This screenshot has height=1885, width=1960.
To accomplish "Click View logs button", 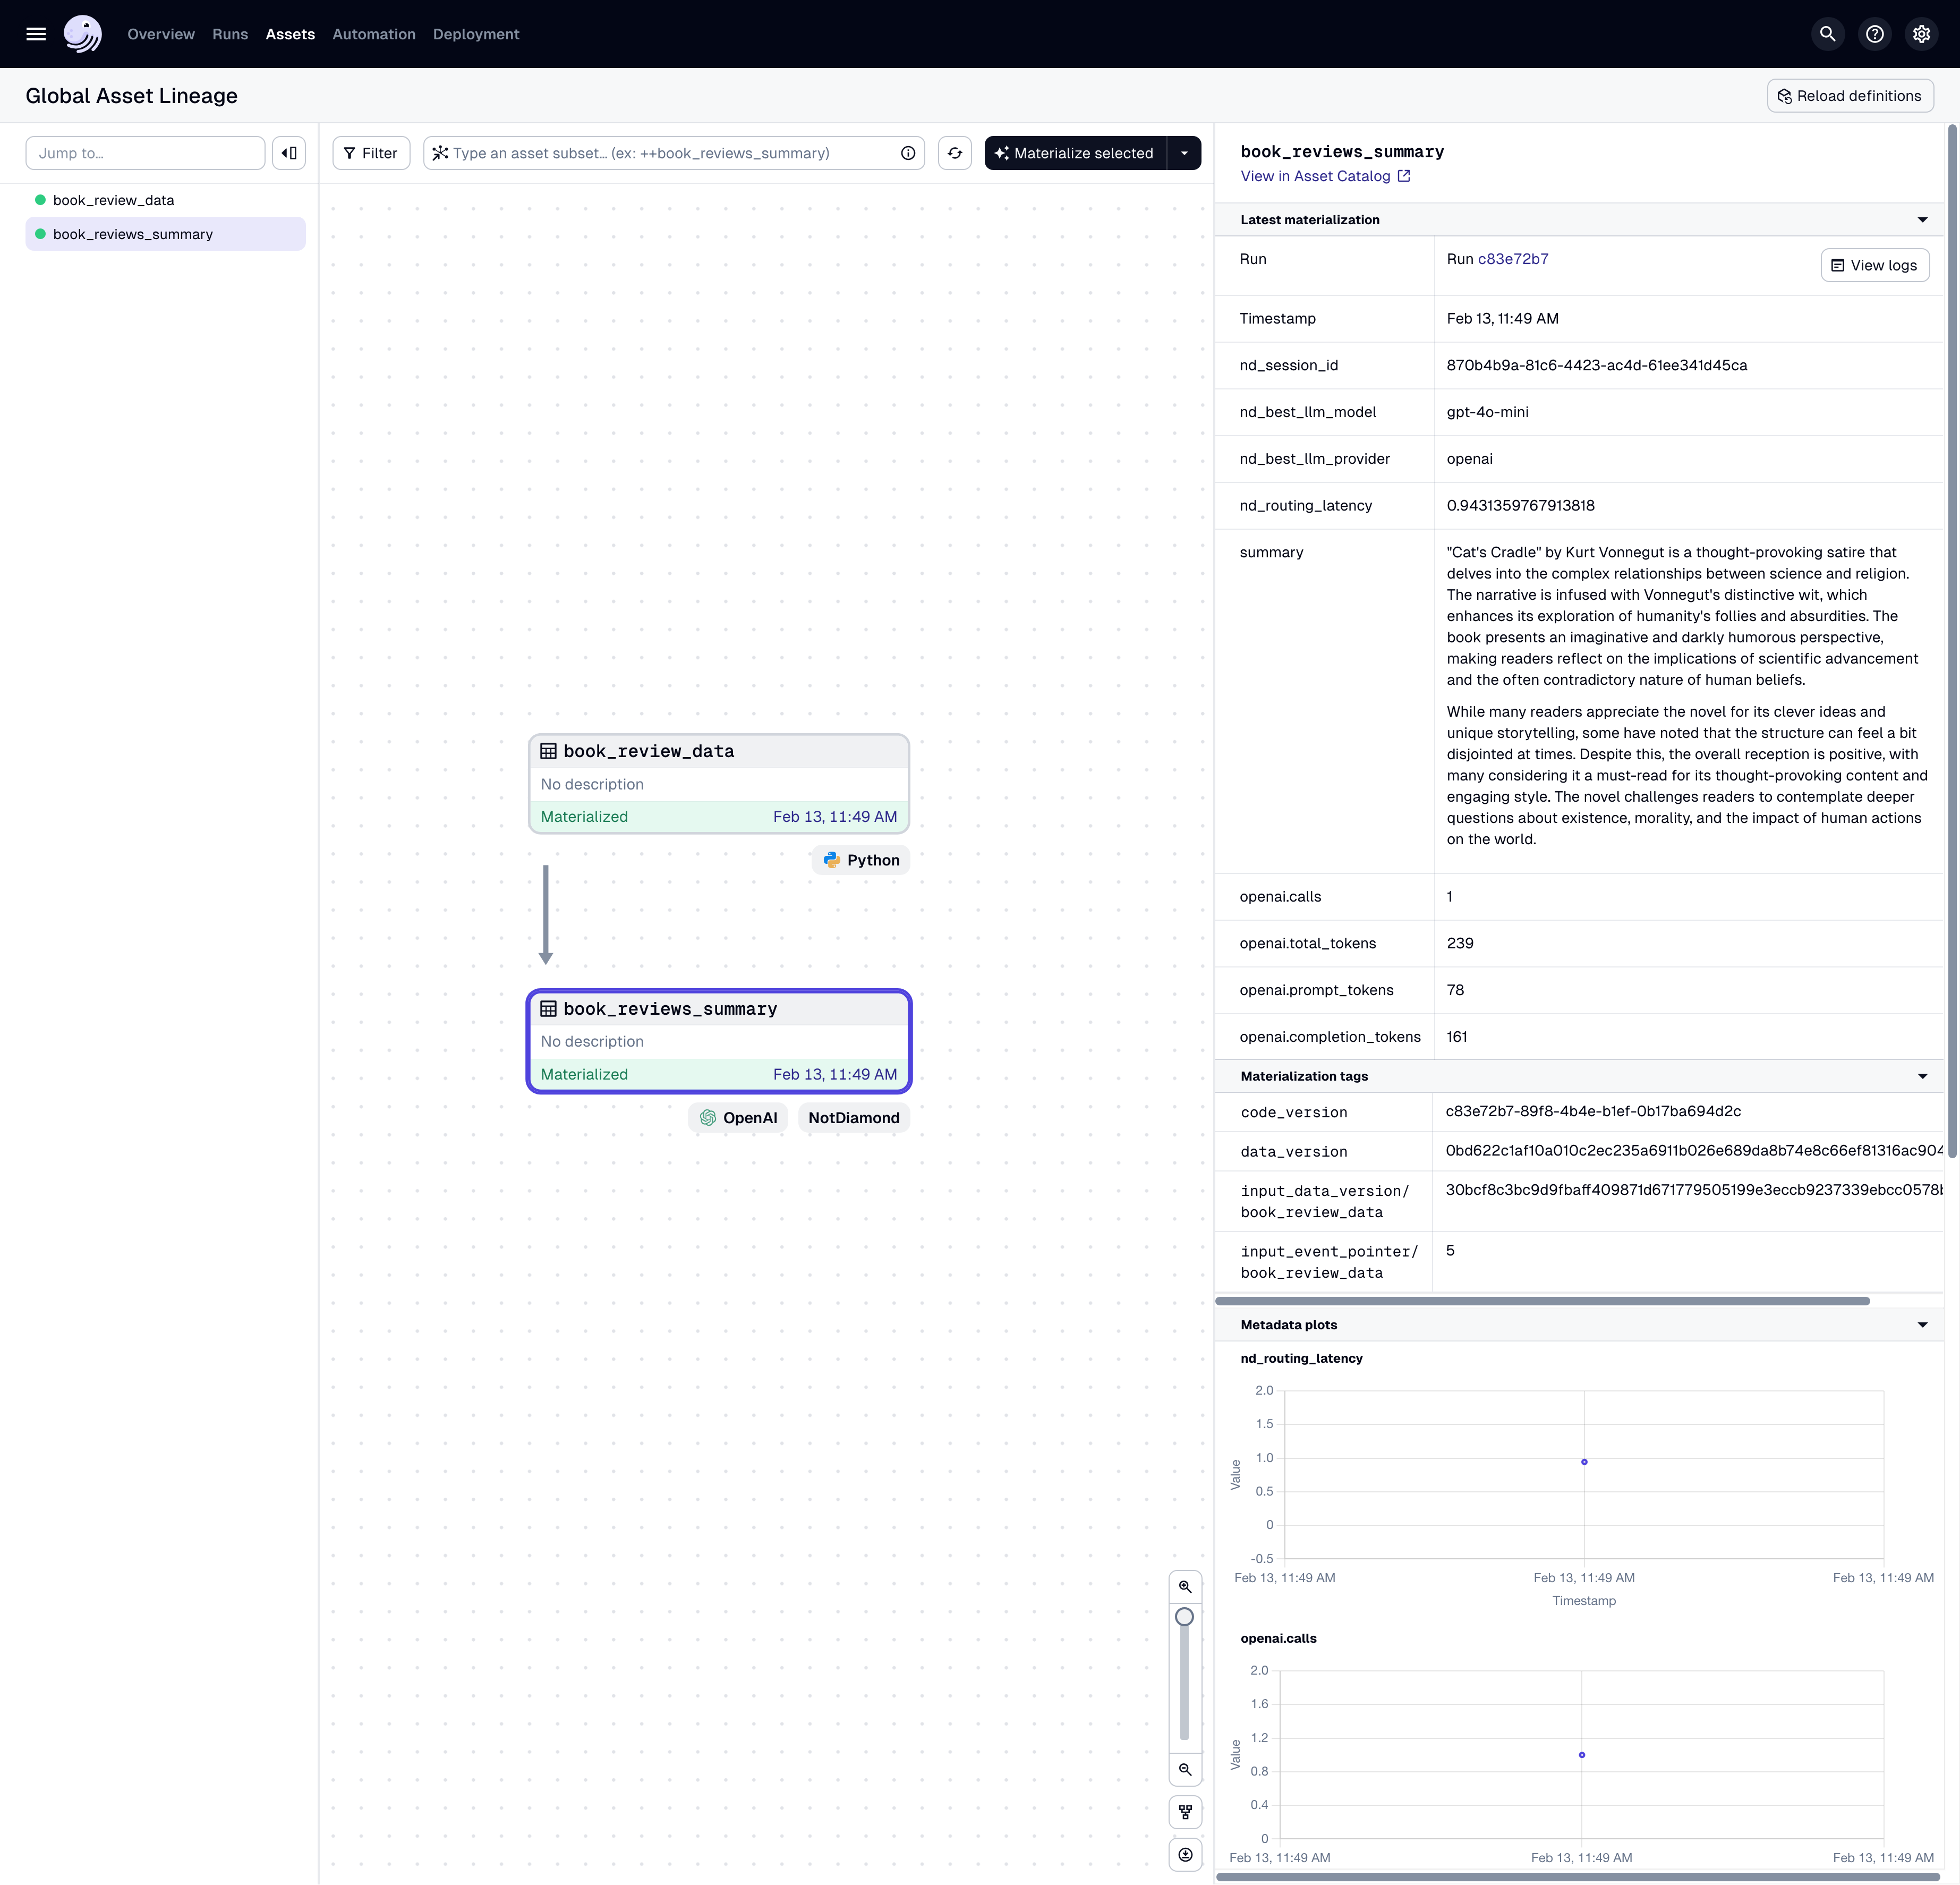I will point(1874,265).
